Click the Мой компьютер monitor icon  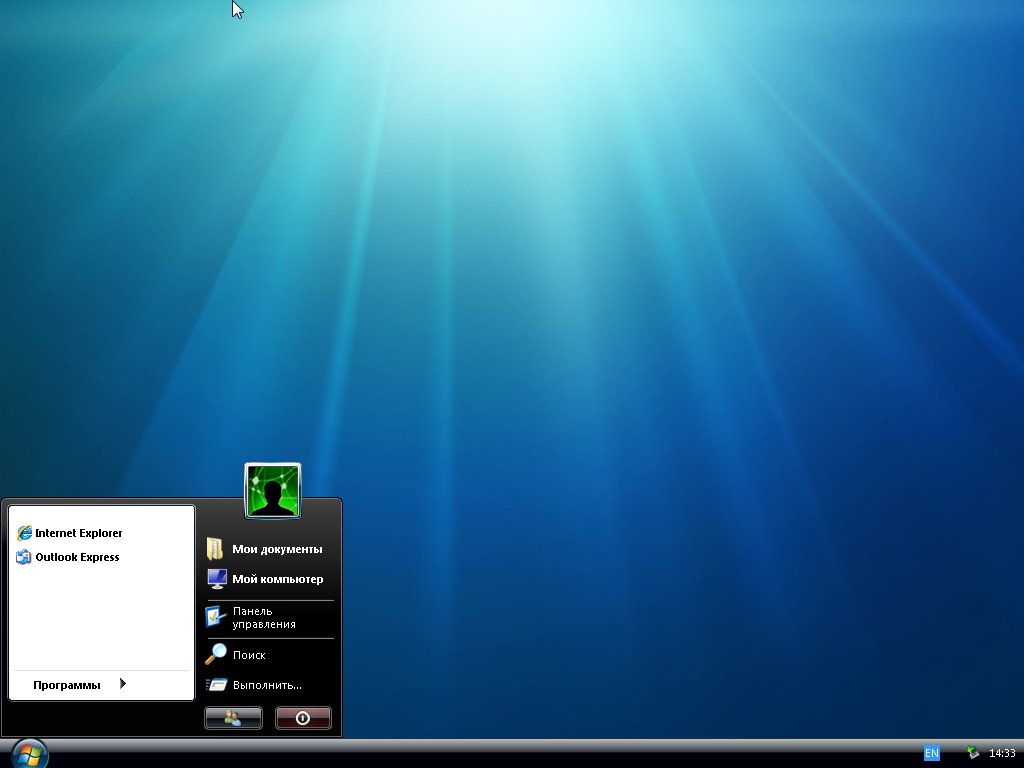(x=216, y=579)
